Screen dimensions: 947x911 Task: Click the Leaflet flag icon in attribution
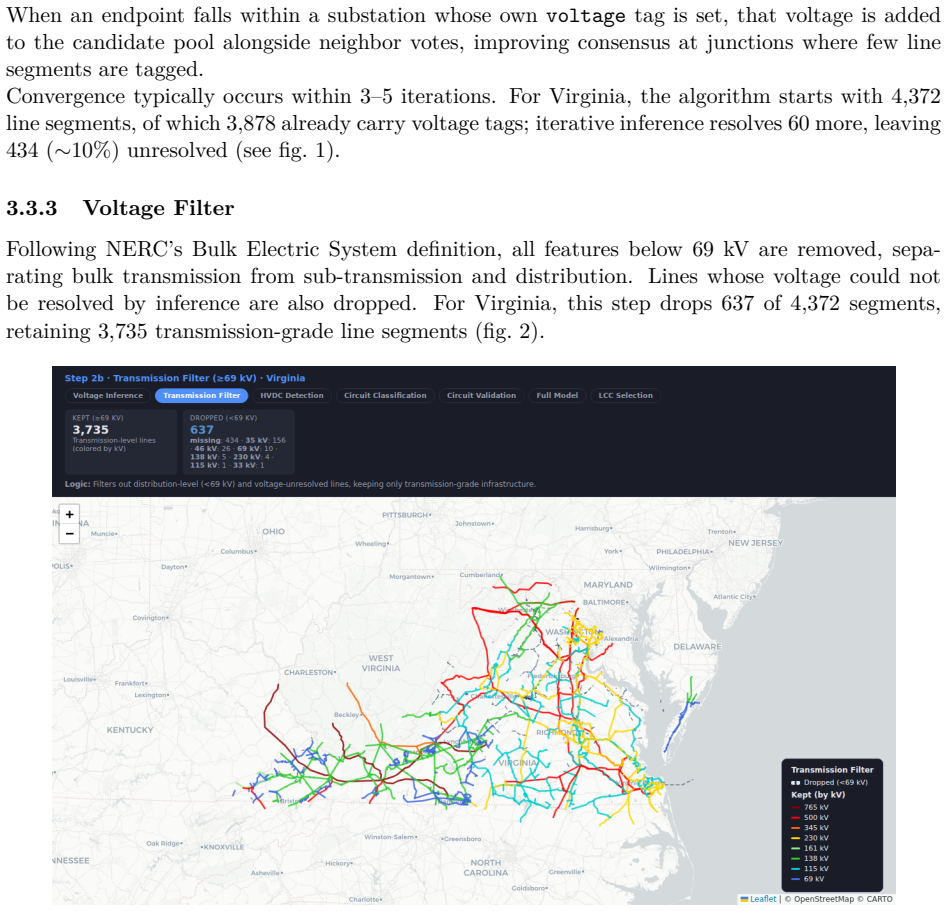click(744, 899)
